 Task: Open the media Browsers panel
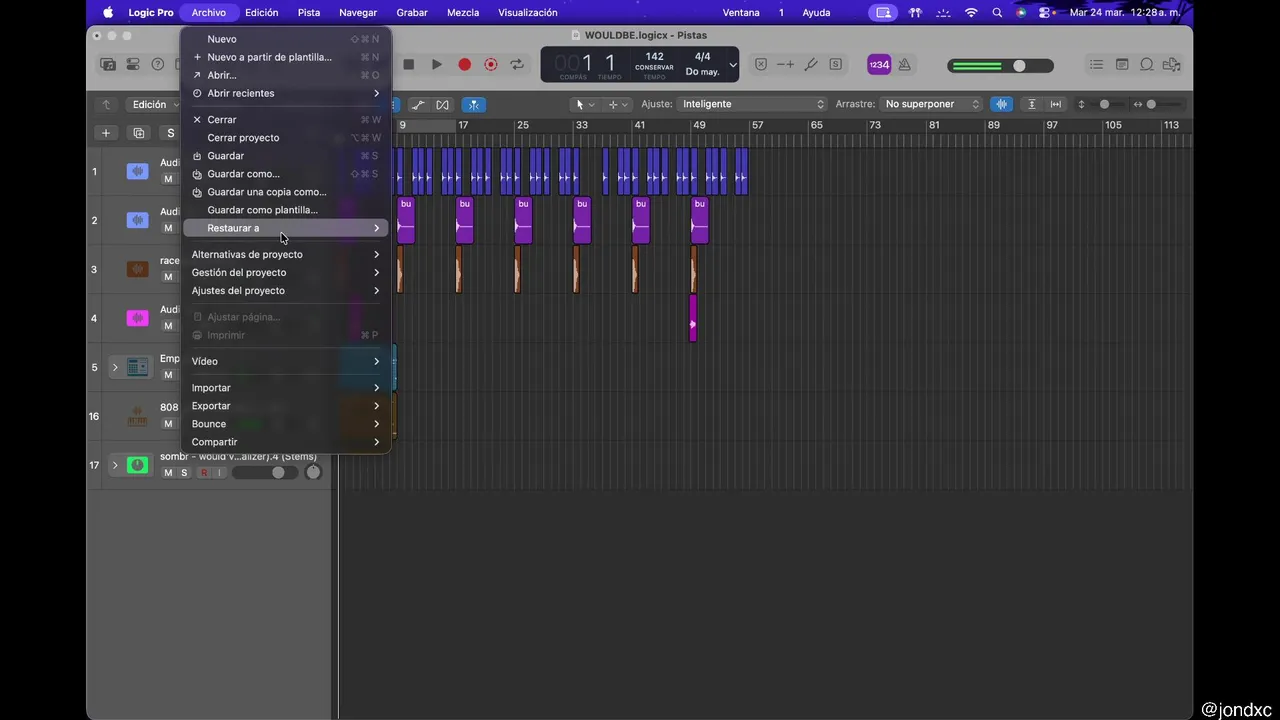pyautogui.click(x=1172, y=64)
